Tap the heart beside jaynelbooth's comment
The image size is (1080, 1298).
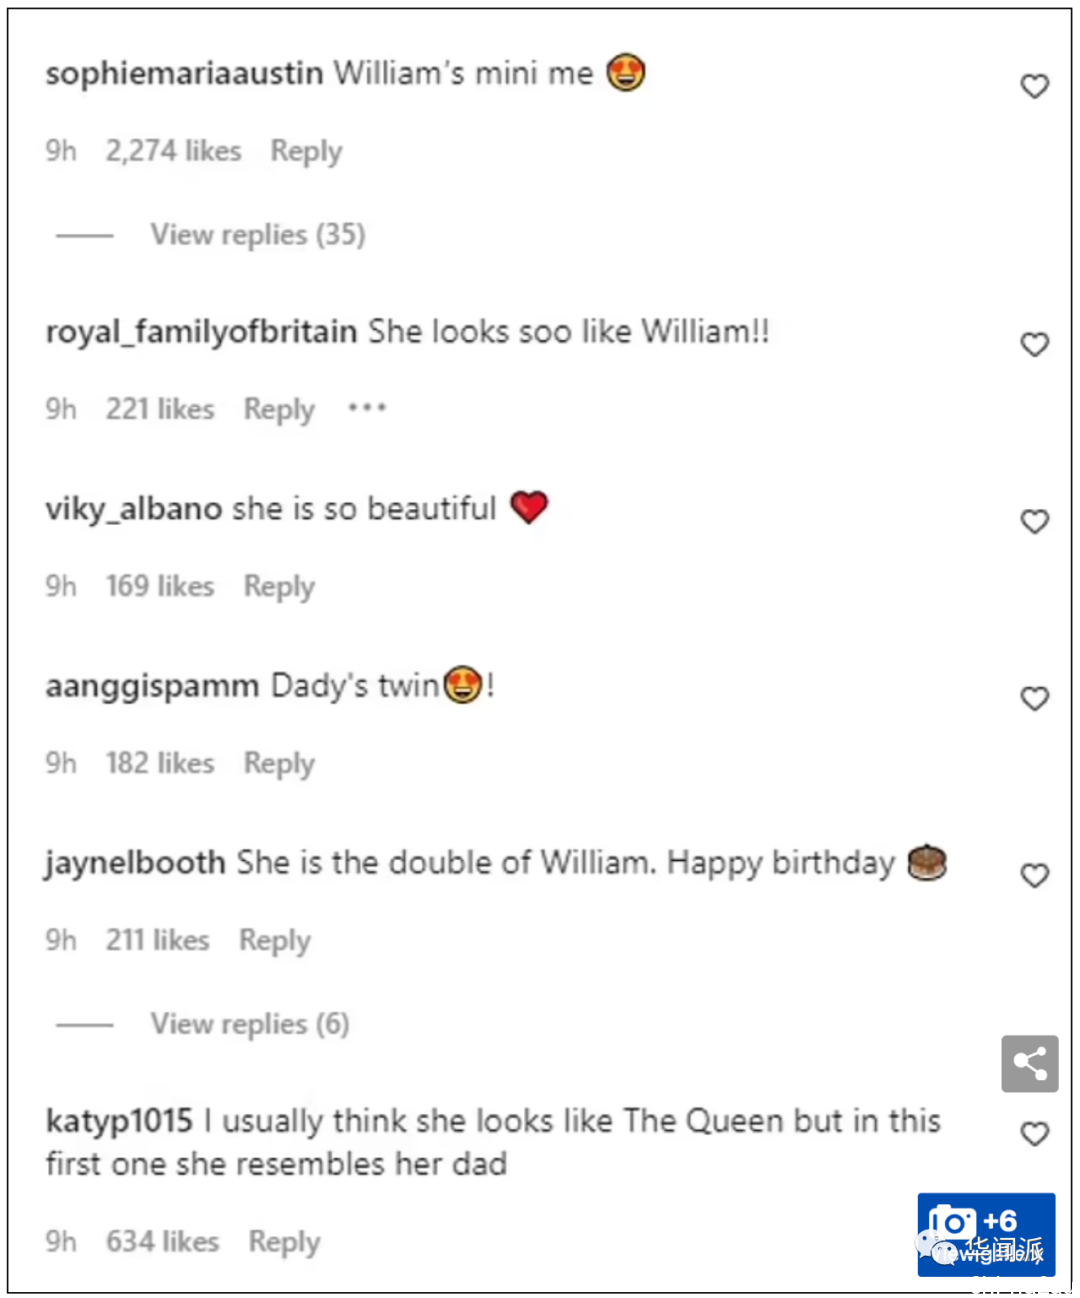click(x=1035, y=876)
